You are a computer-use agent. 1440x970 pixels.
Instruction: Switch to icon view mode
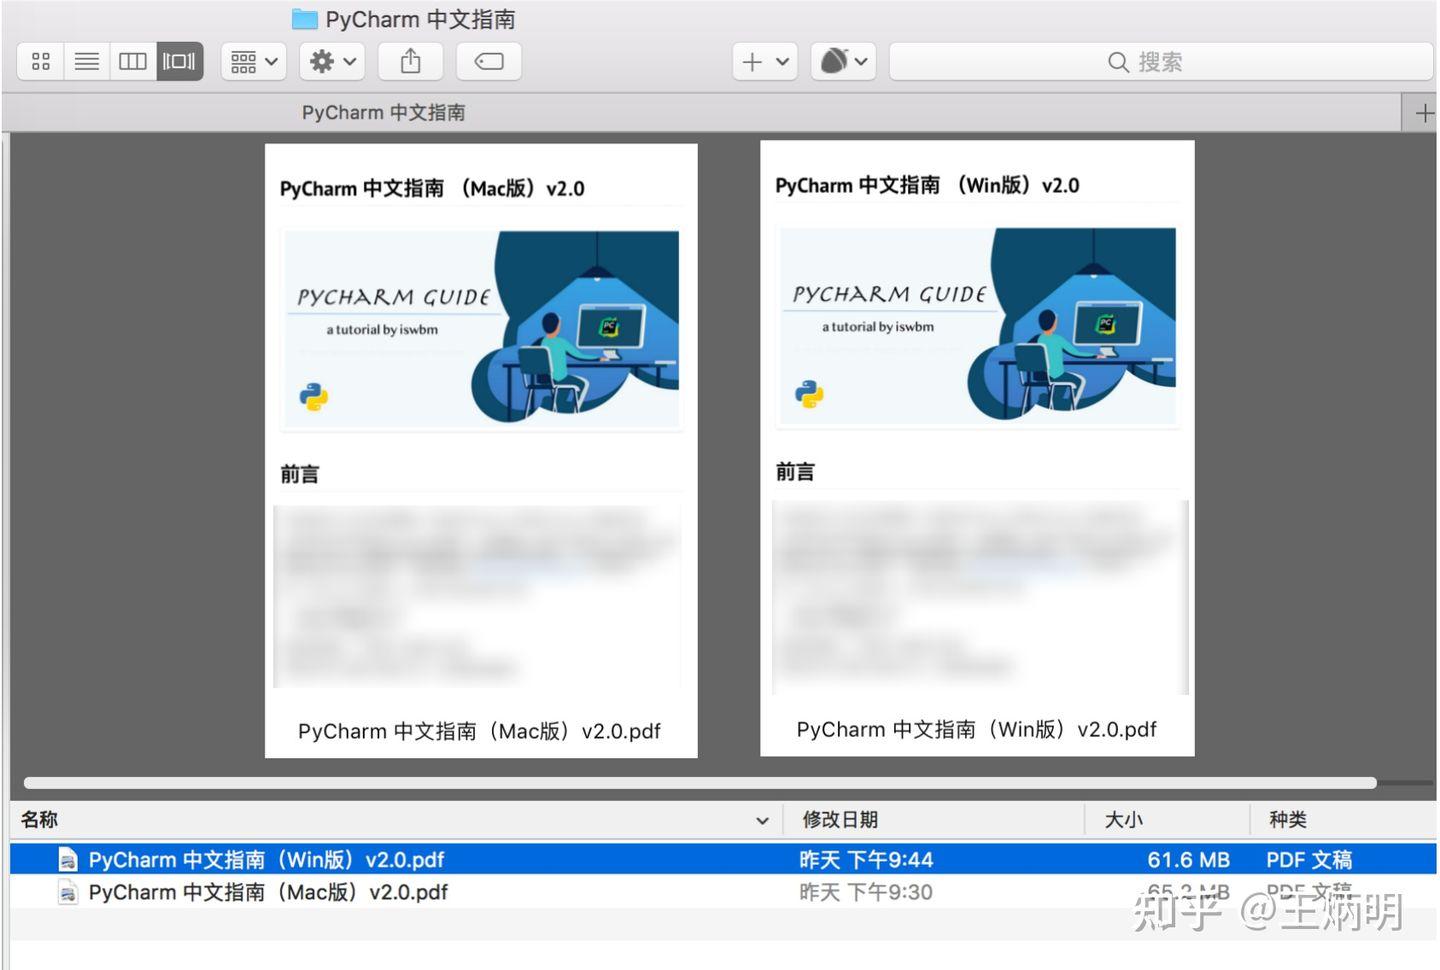40,61
